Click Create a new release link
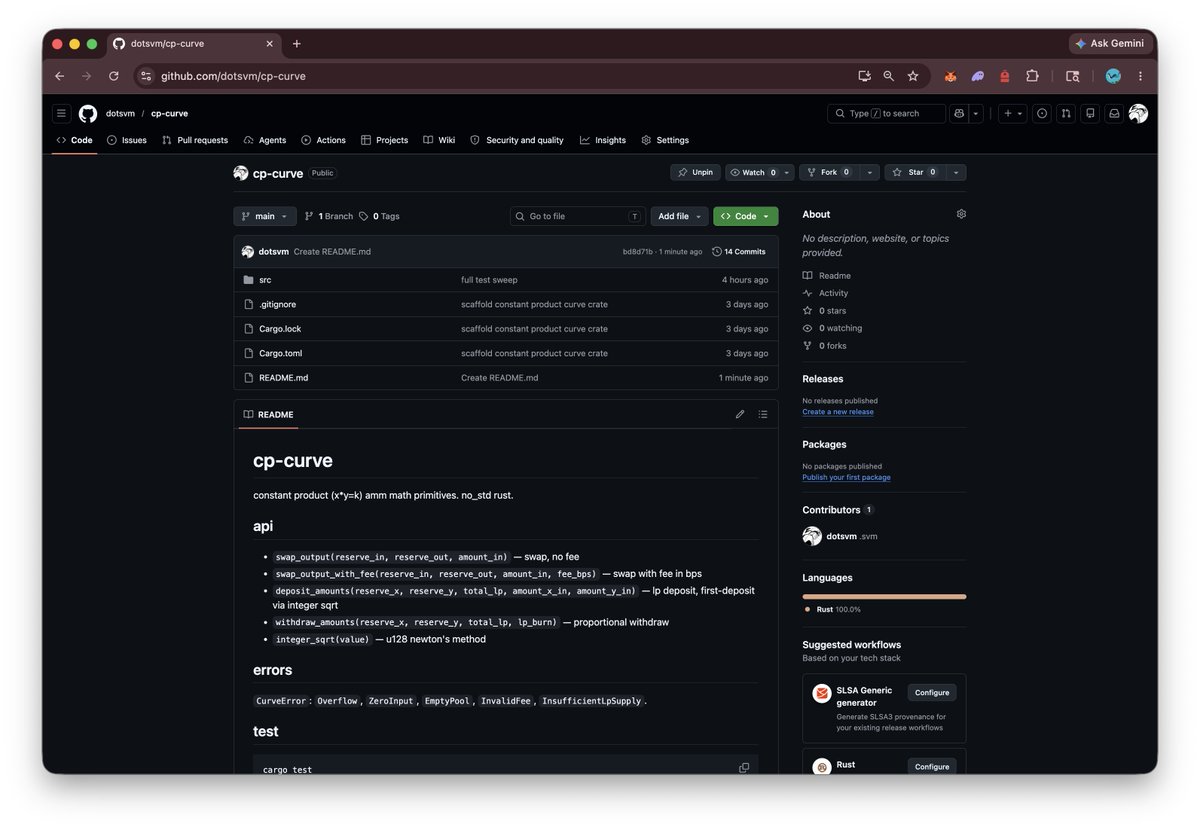Image resolution: width=1200 pixels, height=830 pixels. (838, 412)
